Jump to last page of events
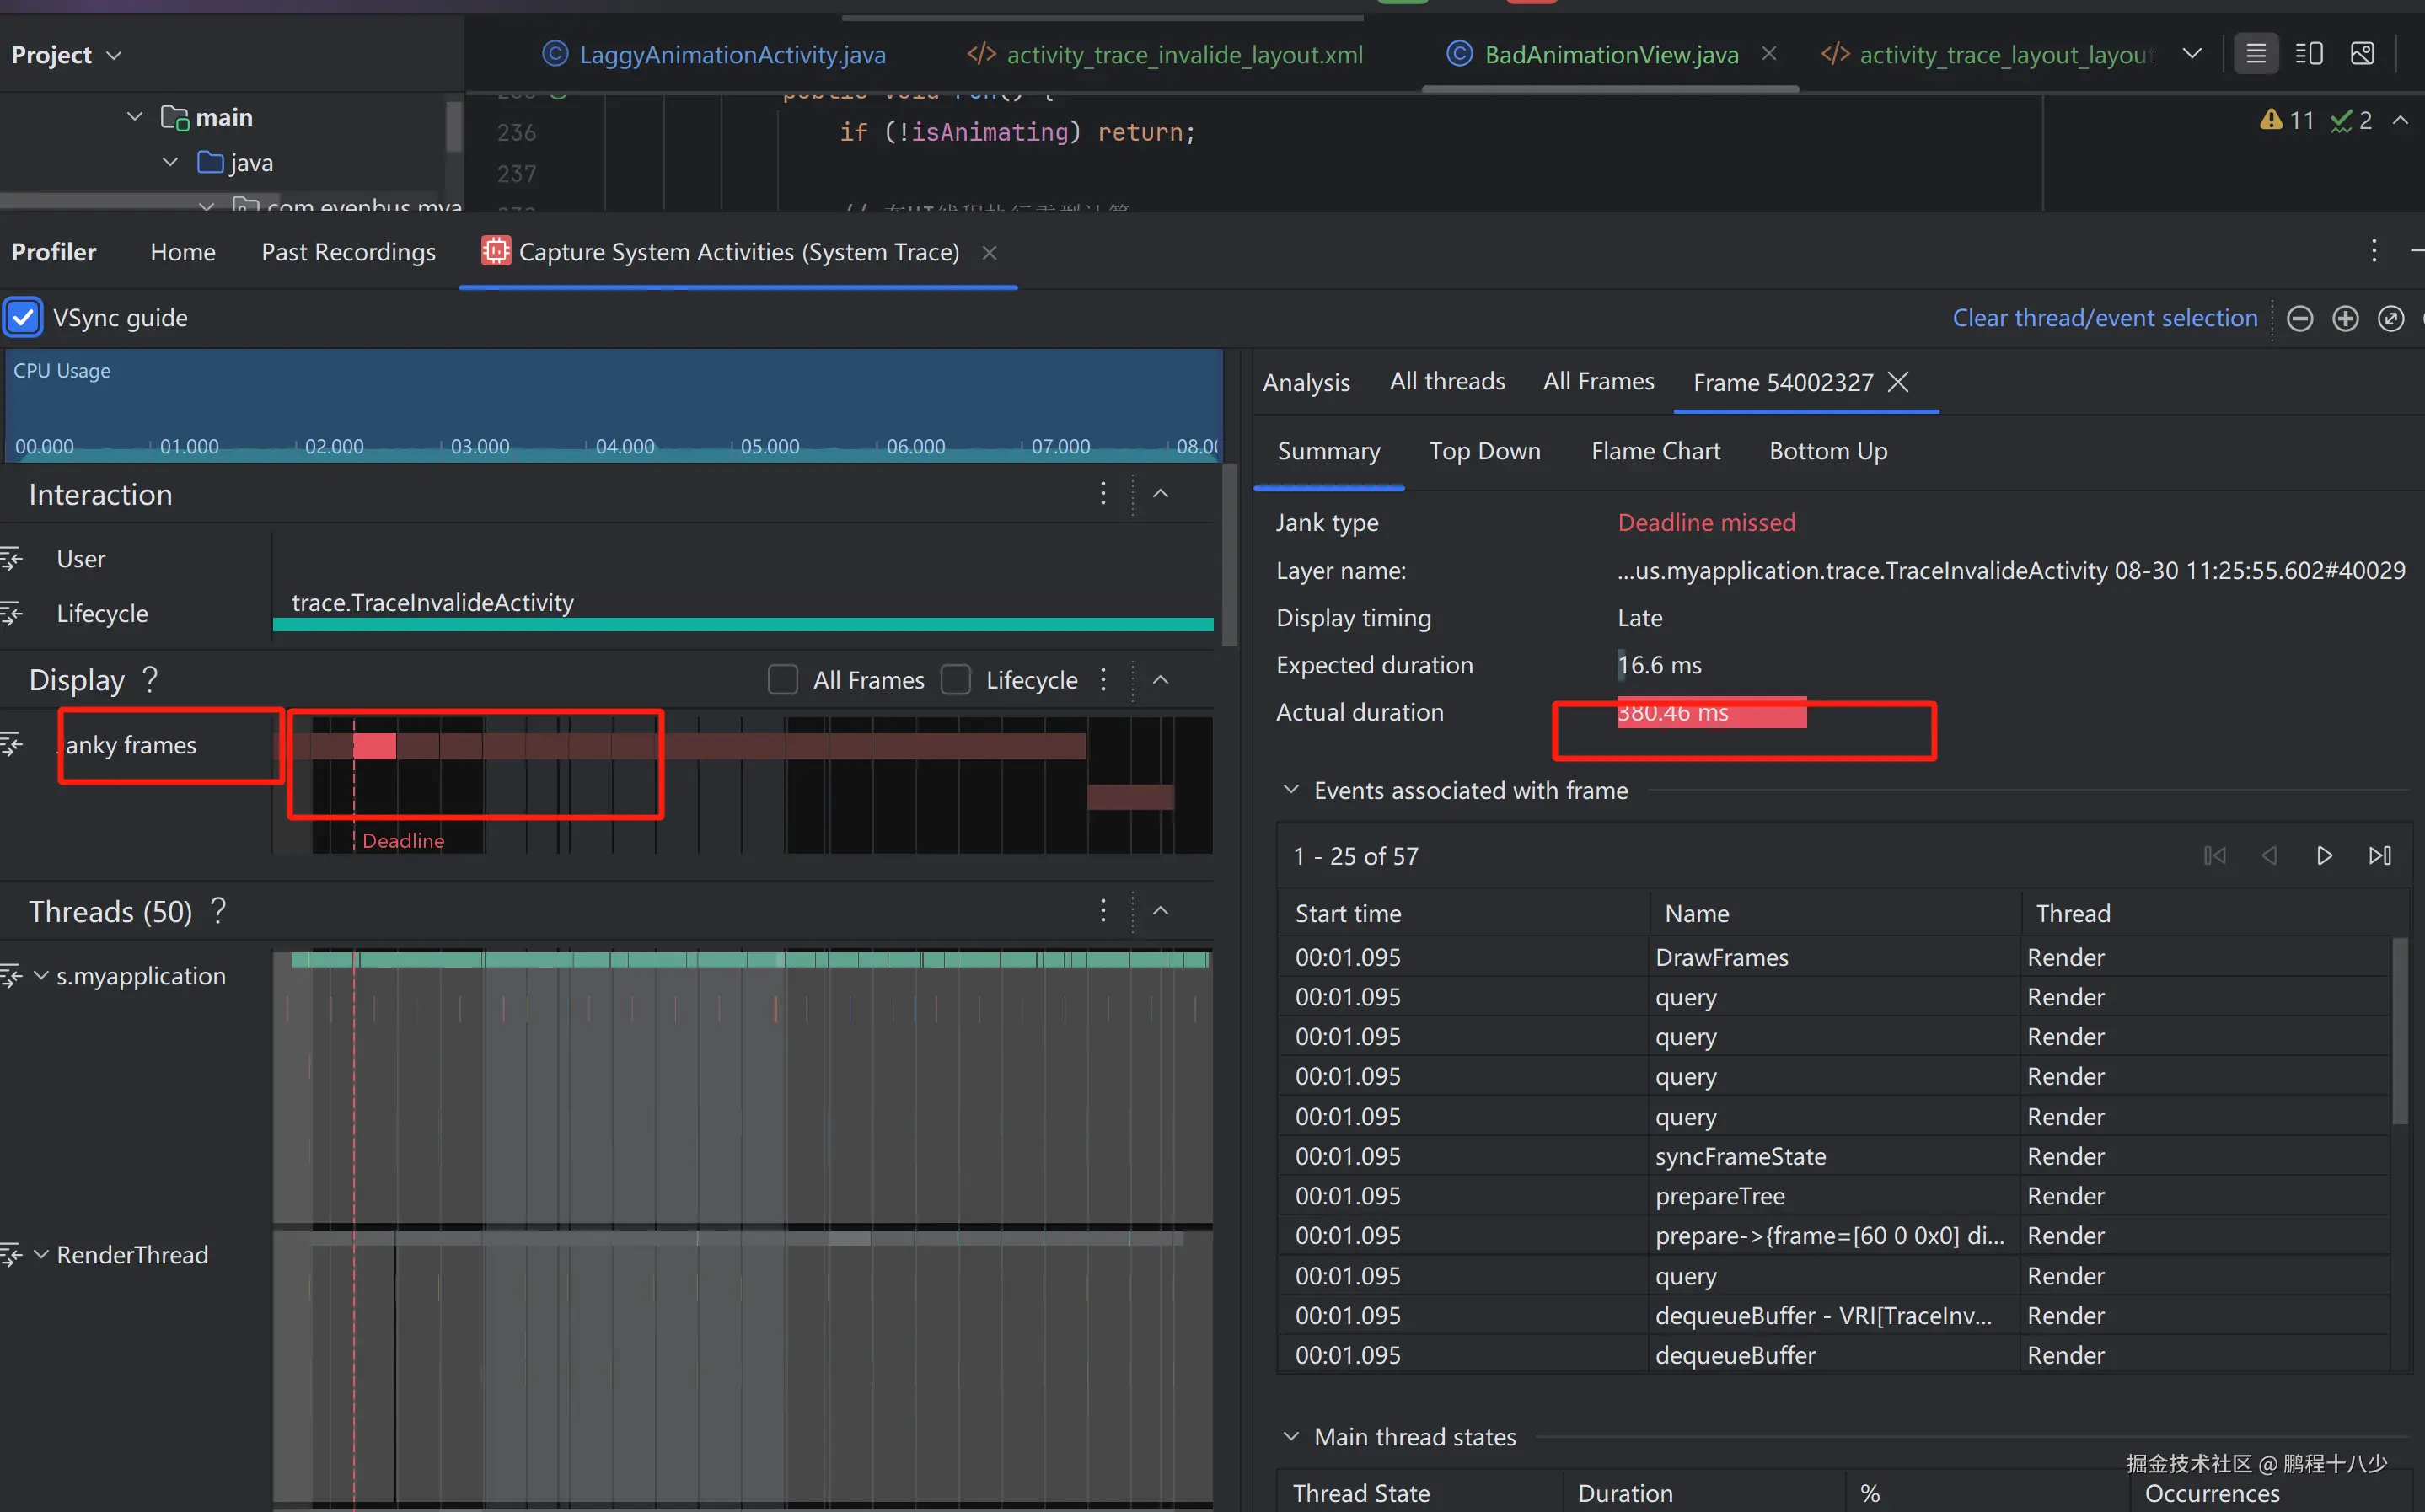Viewport: 2425px width, 1512px height. 2379,856
